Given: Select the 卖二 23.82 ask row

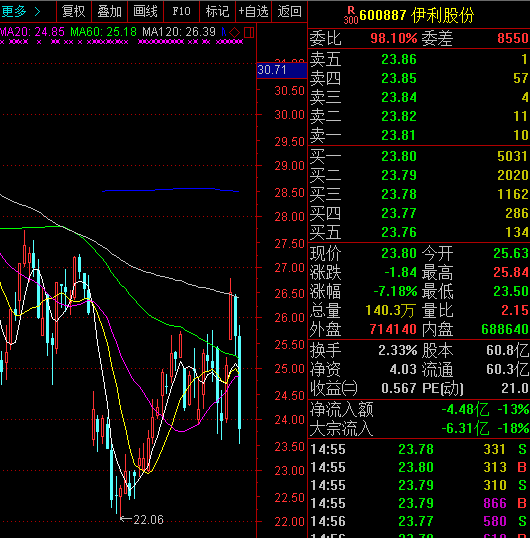Looking at the screenshot, I should 419,116.
